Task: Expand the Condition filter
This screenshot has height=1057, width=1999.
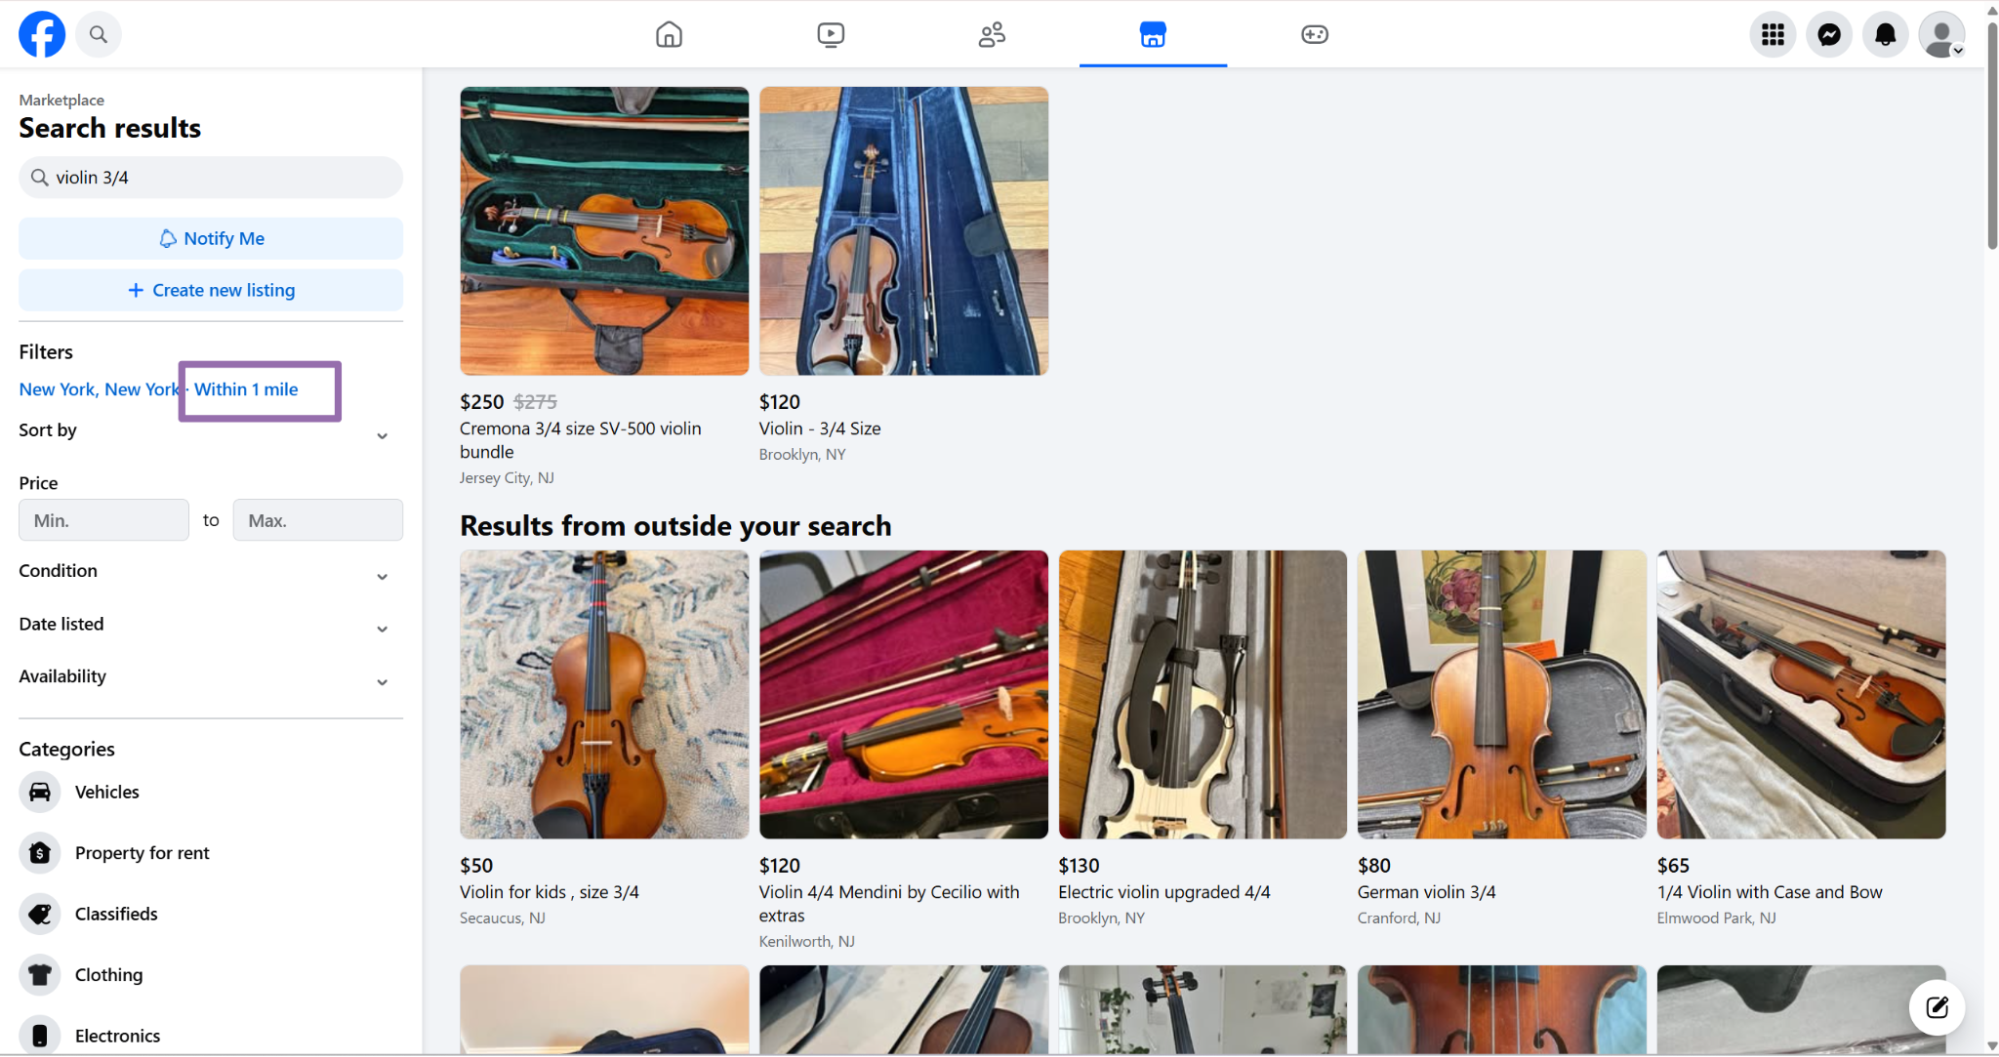Action: tap(205, 572)
